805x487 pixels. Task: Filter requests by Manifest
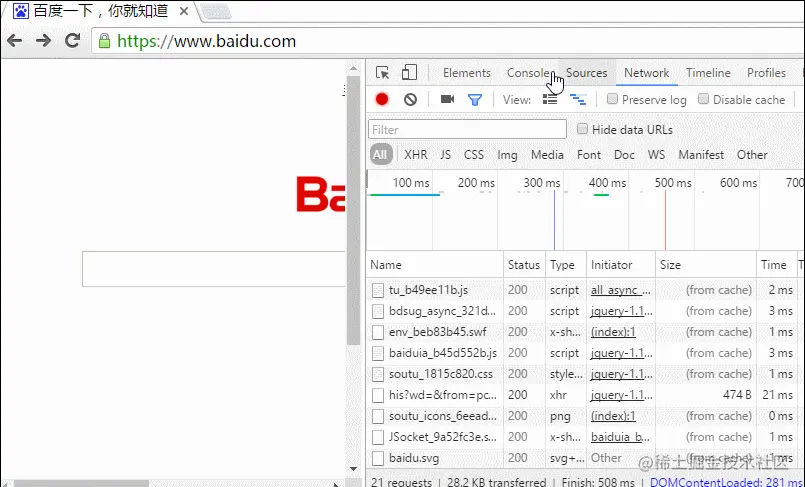pyautogui.click(x=701, y=154)
